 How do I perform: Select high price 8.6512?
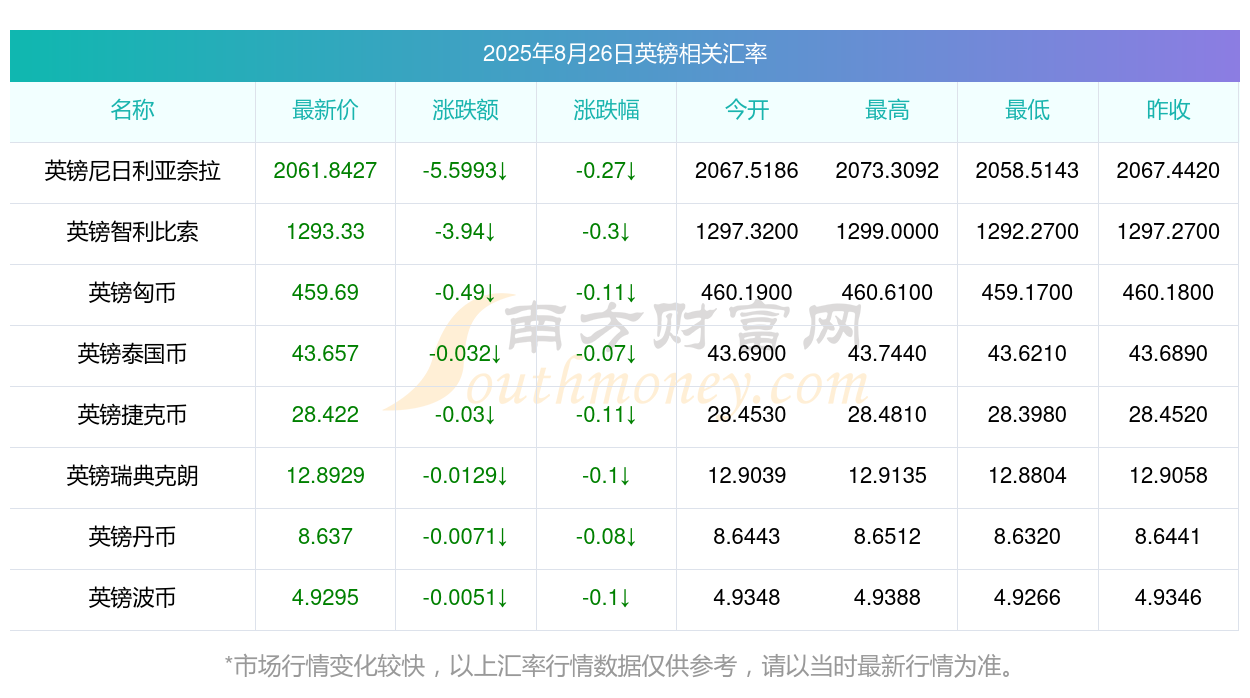(887, 537)
